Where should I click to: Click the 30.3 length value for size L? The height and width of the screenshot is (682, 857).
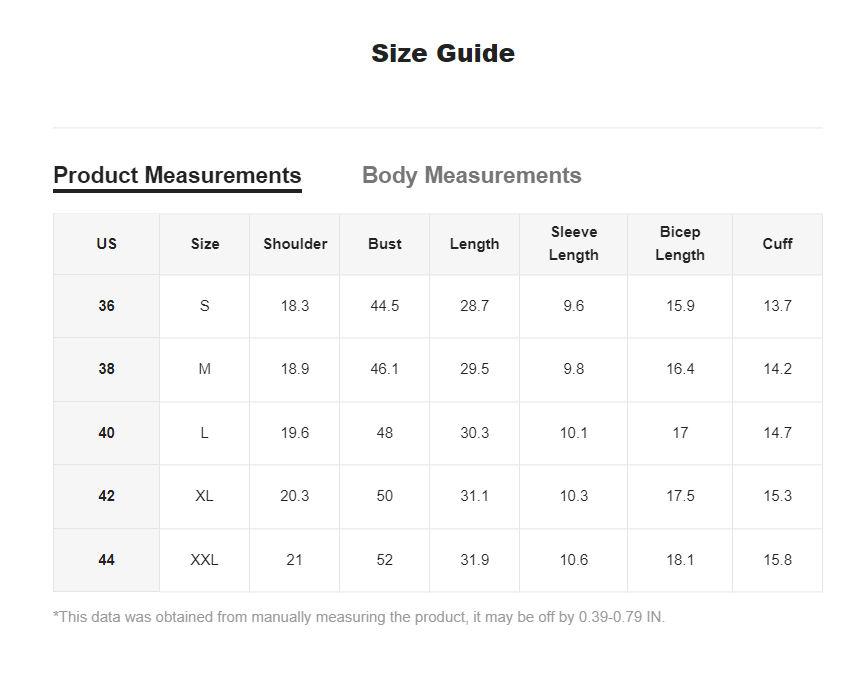coord(474,433)
